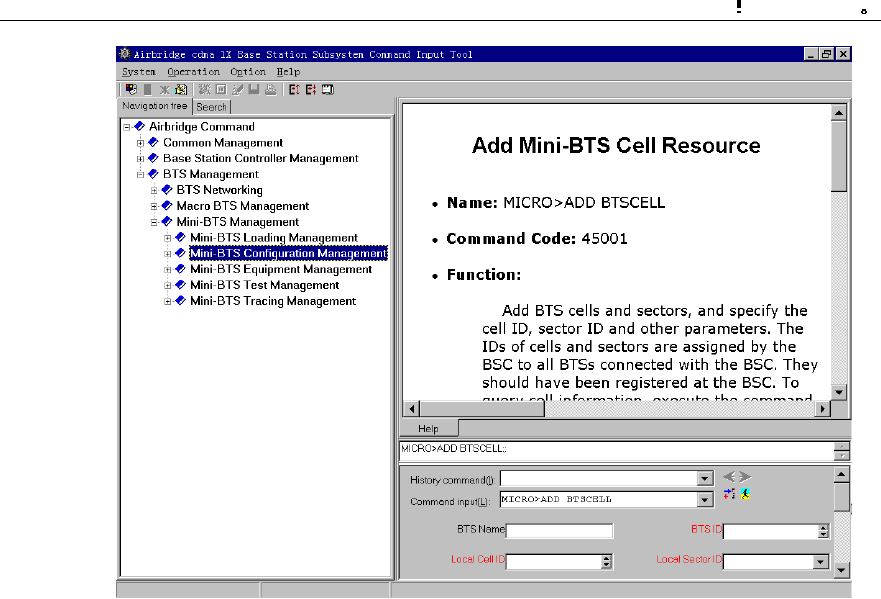Image resolution: width=881 pixels, height=599 pixels.
Task: Select the Help tab below the document pane
Action: point(428,429)
